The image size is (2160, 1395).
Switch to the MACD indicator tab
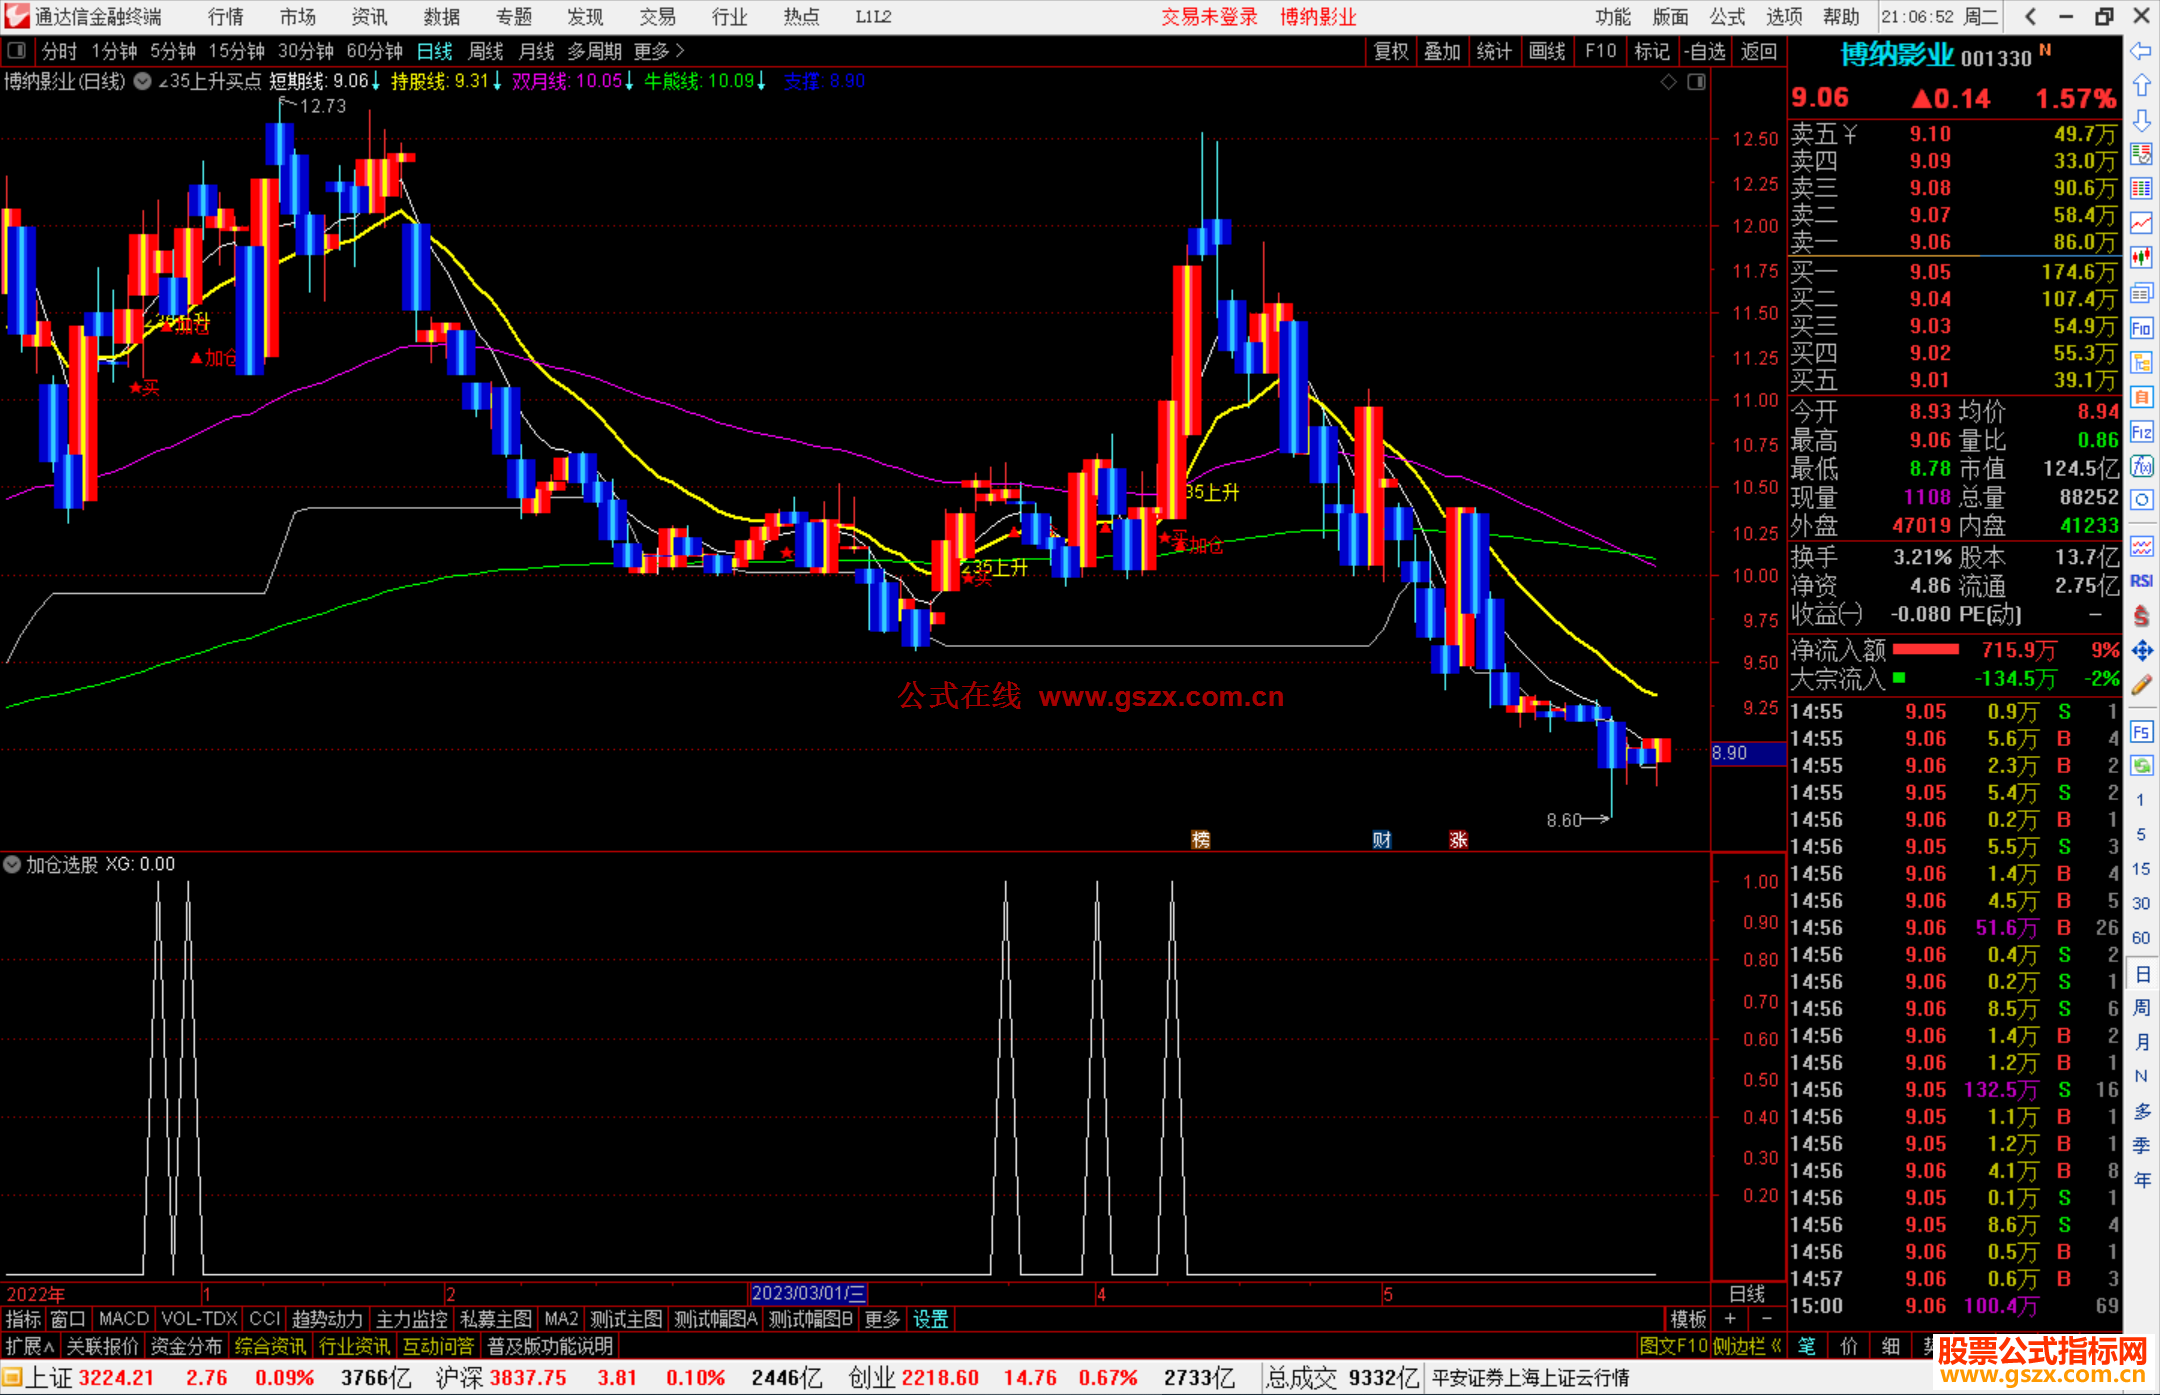[123, 1319]
